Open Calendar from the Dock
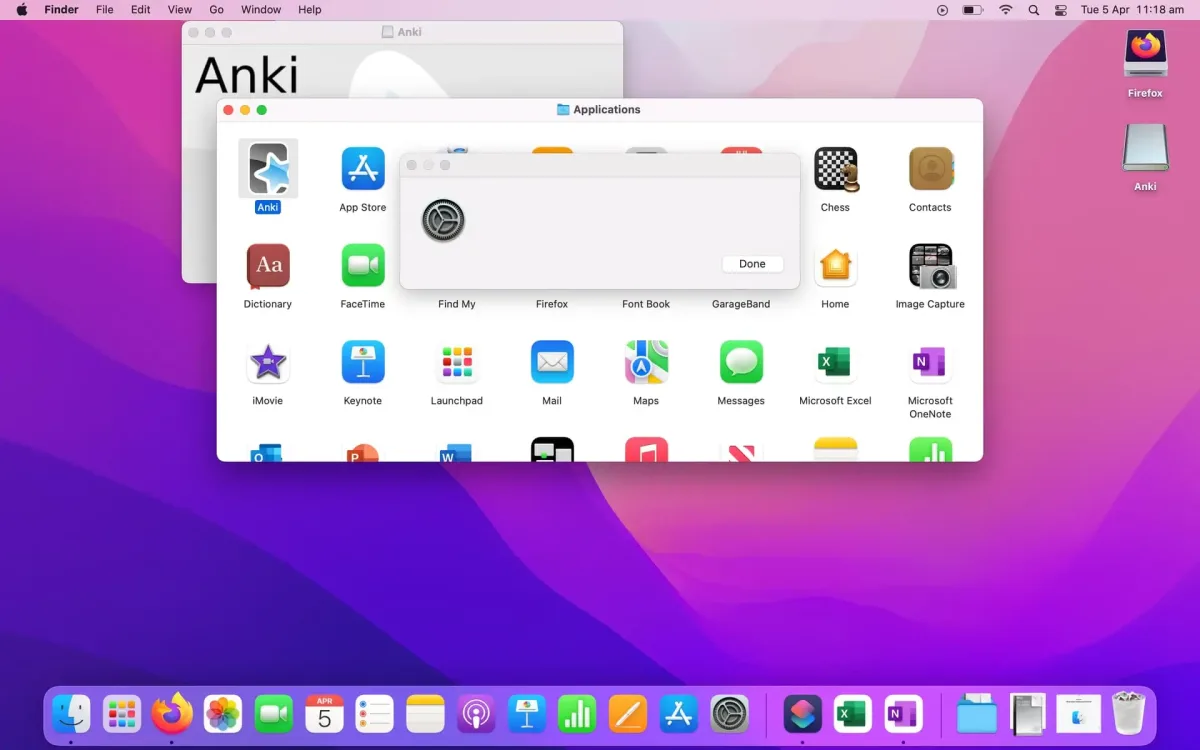This screenshot has width=1200, height=750. point(324,714)
